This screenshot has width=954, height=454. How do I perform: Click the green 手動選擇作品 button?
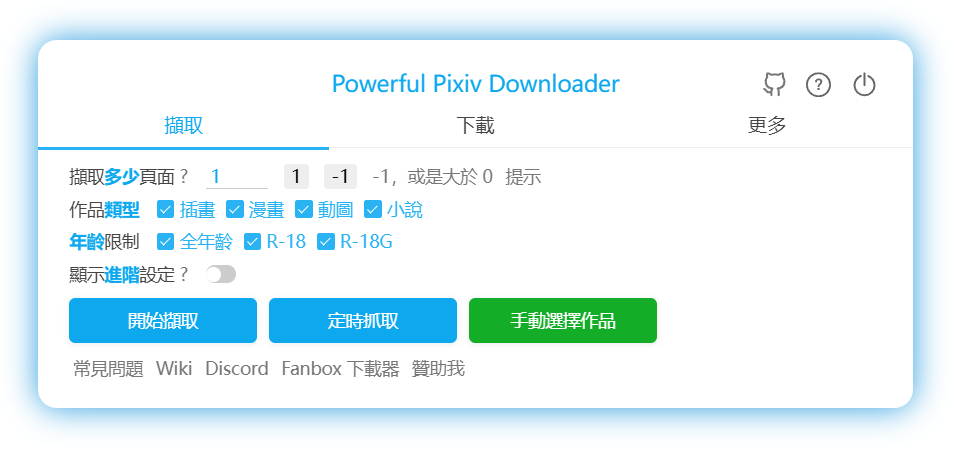(x=563, y=321)
